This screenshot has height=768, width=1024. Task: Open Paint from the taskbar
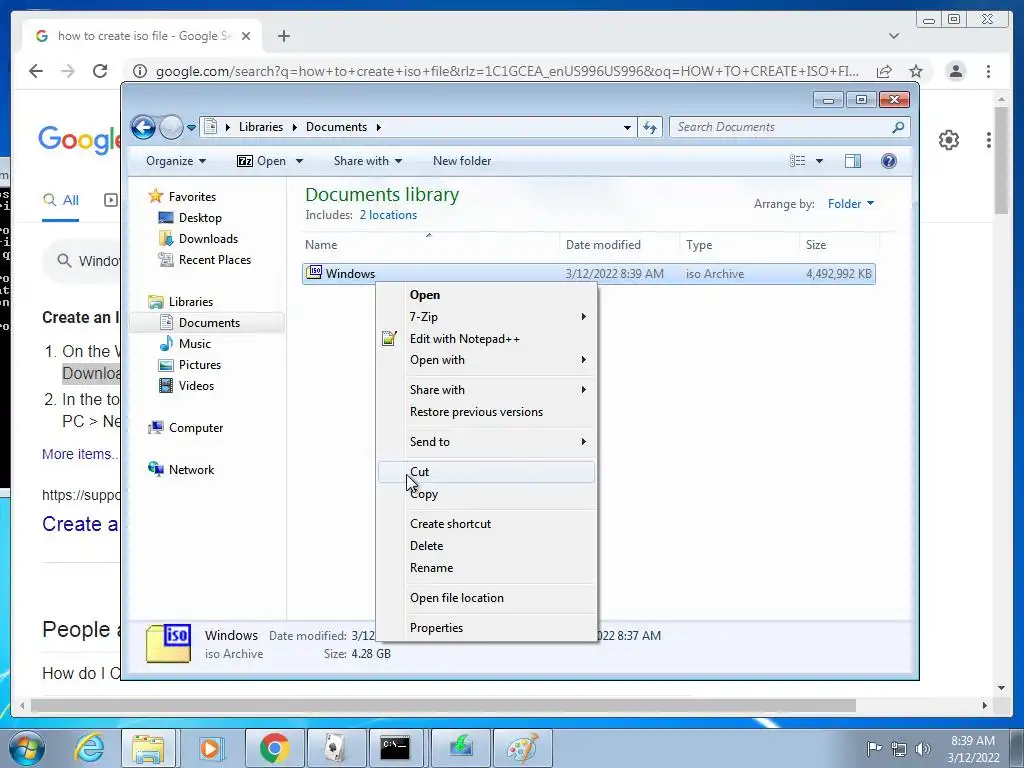pos(522,748)
